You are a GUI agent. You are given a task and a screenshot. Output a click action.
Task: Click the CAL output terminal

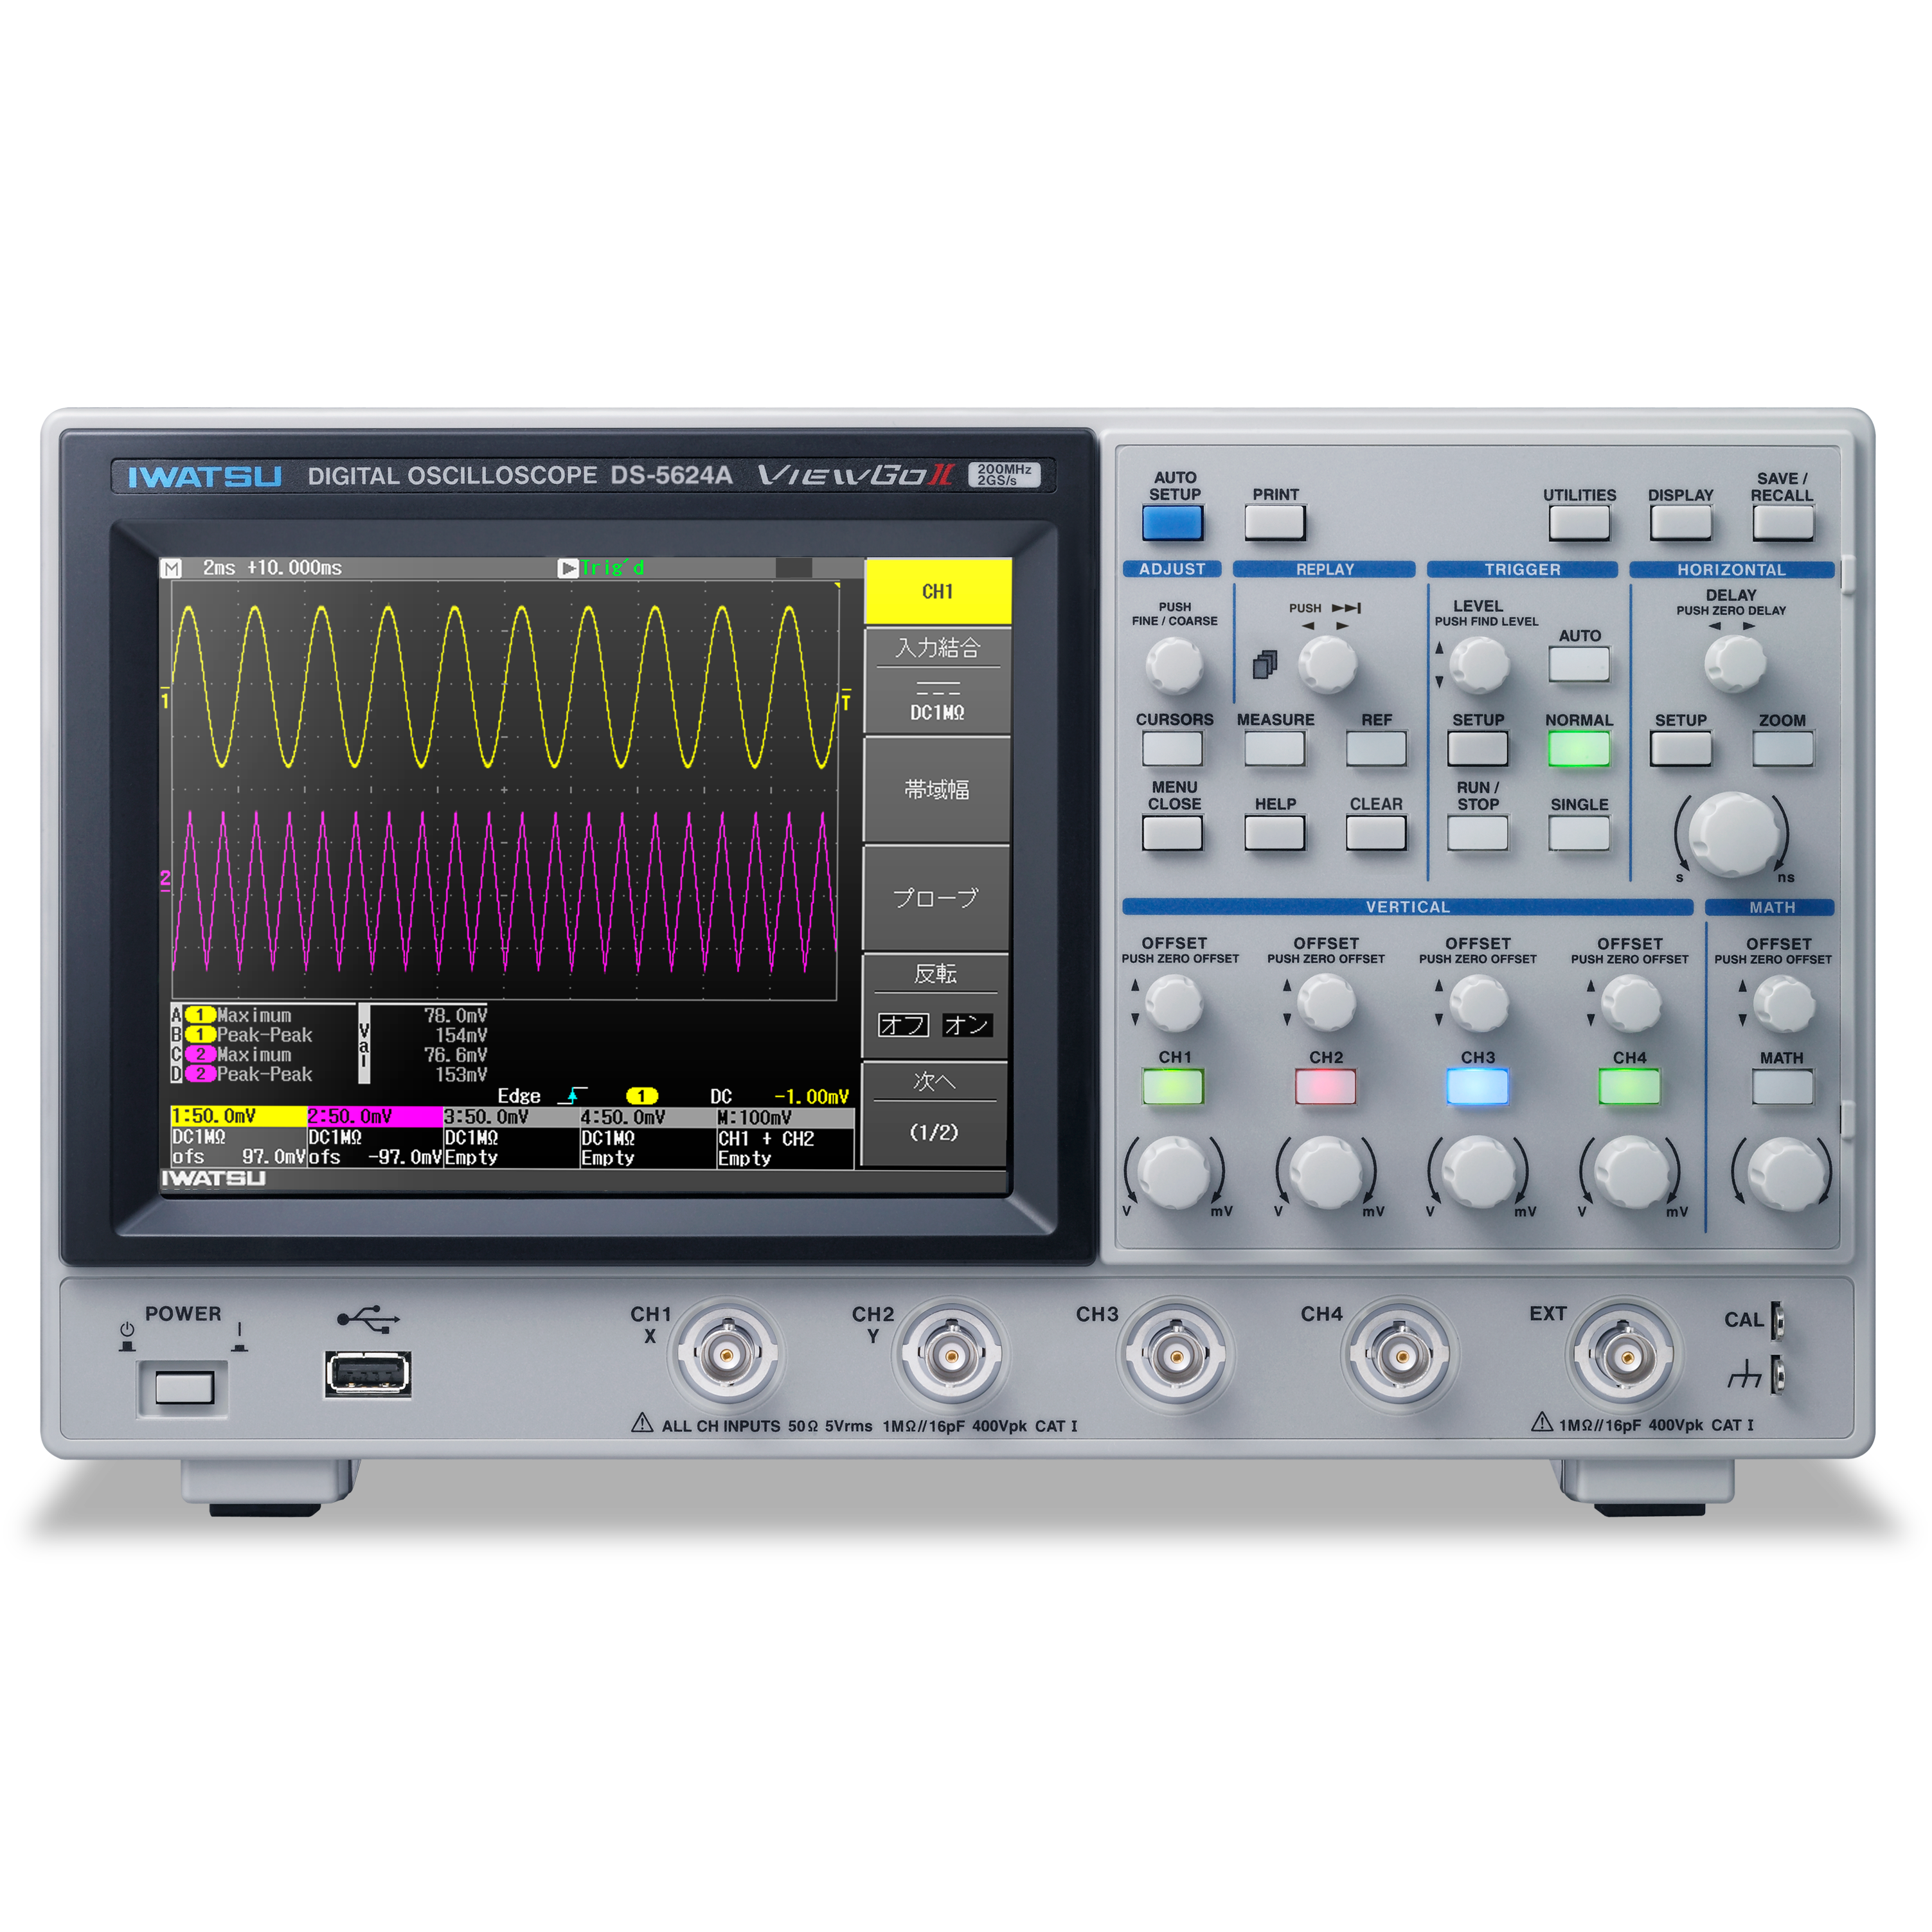[1778, 1320]
